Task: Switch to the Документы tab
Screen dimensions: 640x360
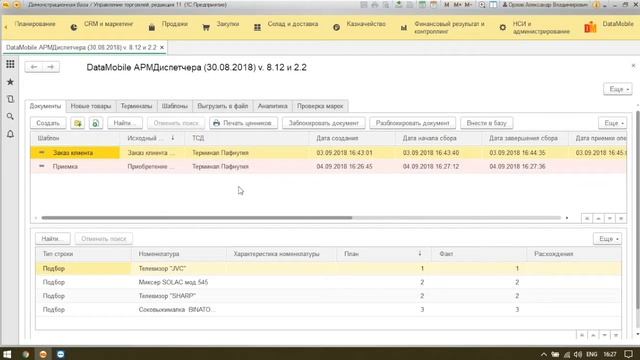Action: tap(45, 106)
